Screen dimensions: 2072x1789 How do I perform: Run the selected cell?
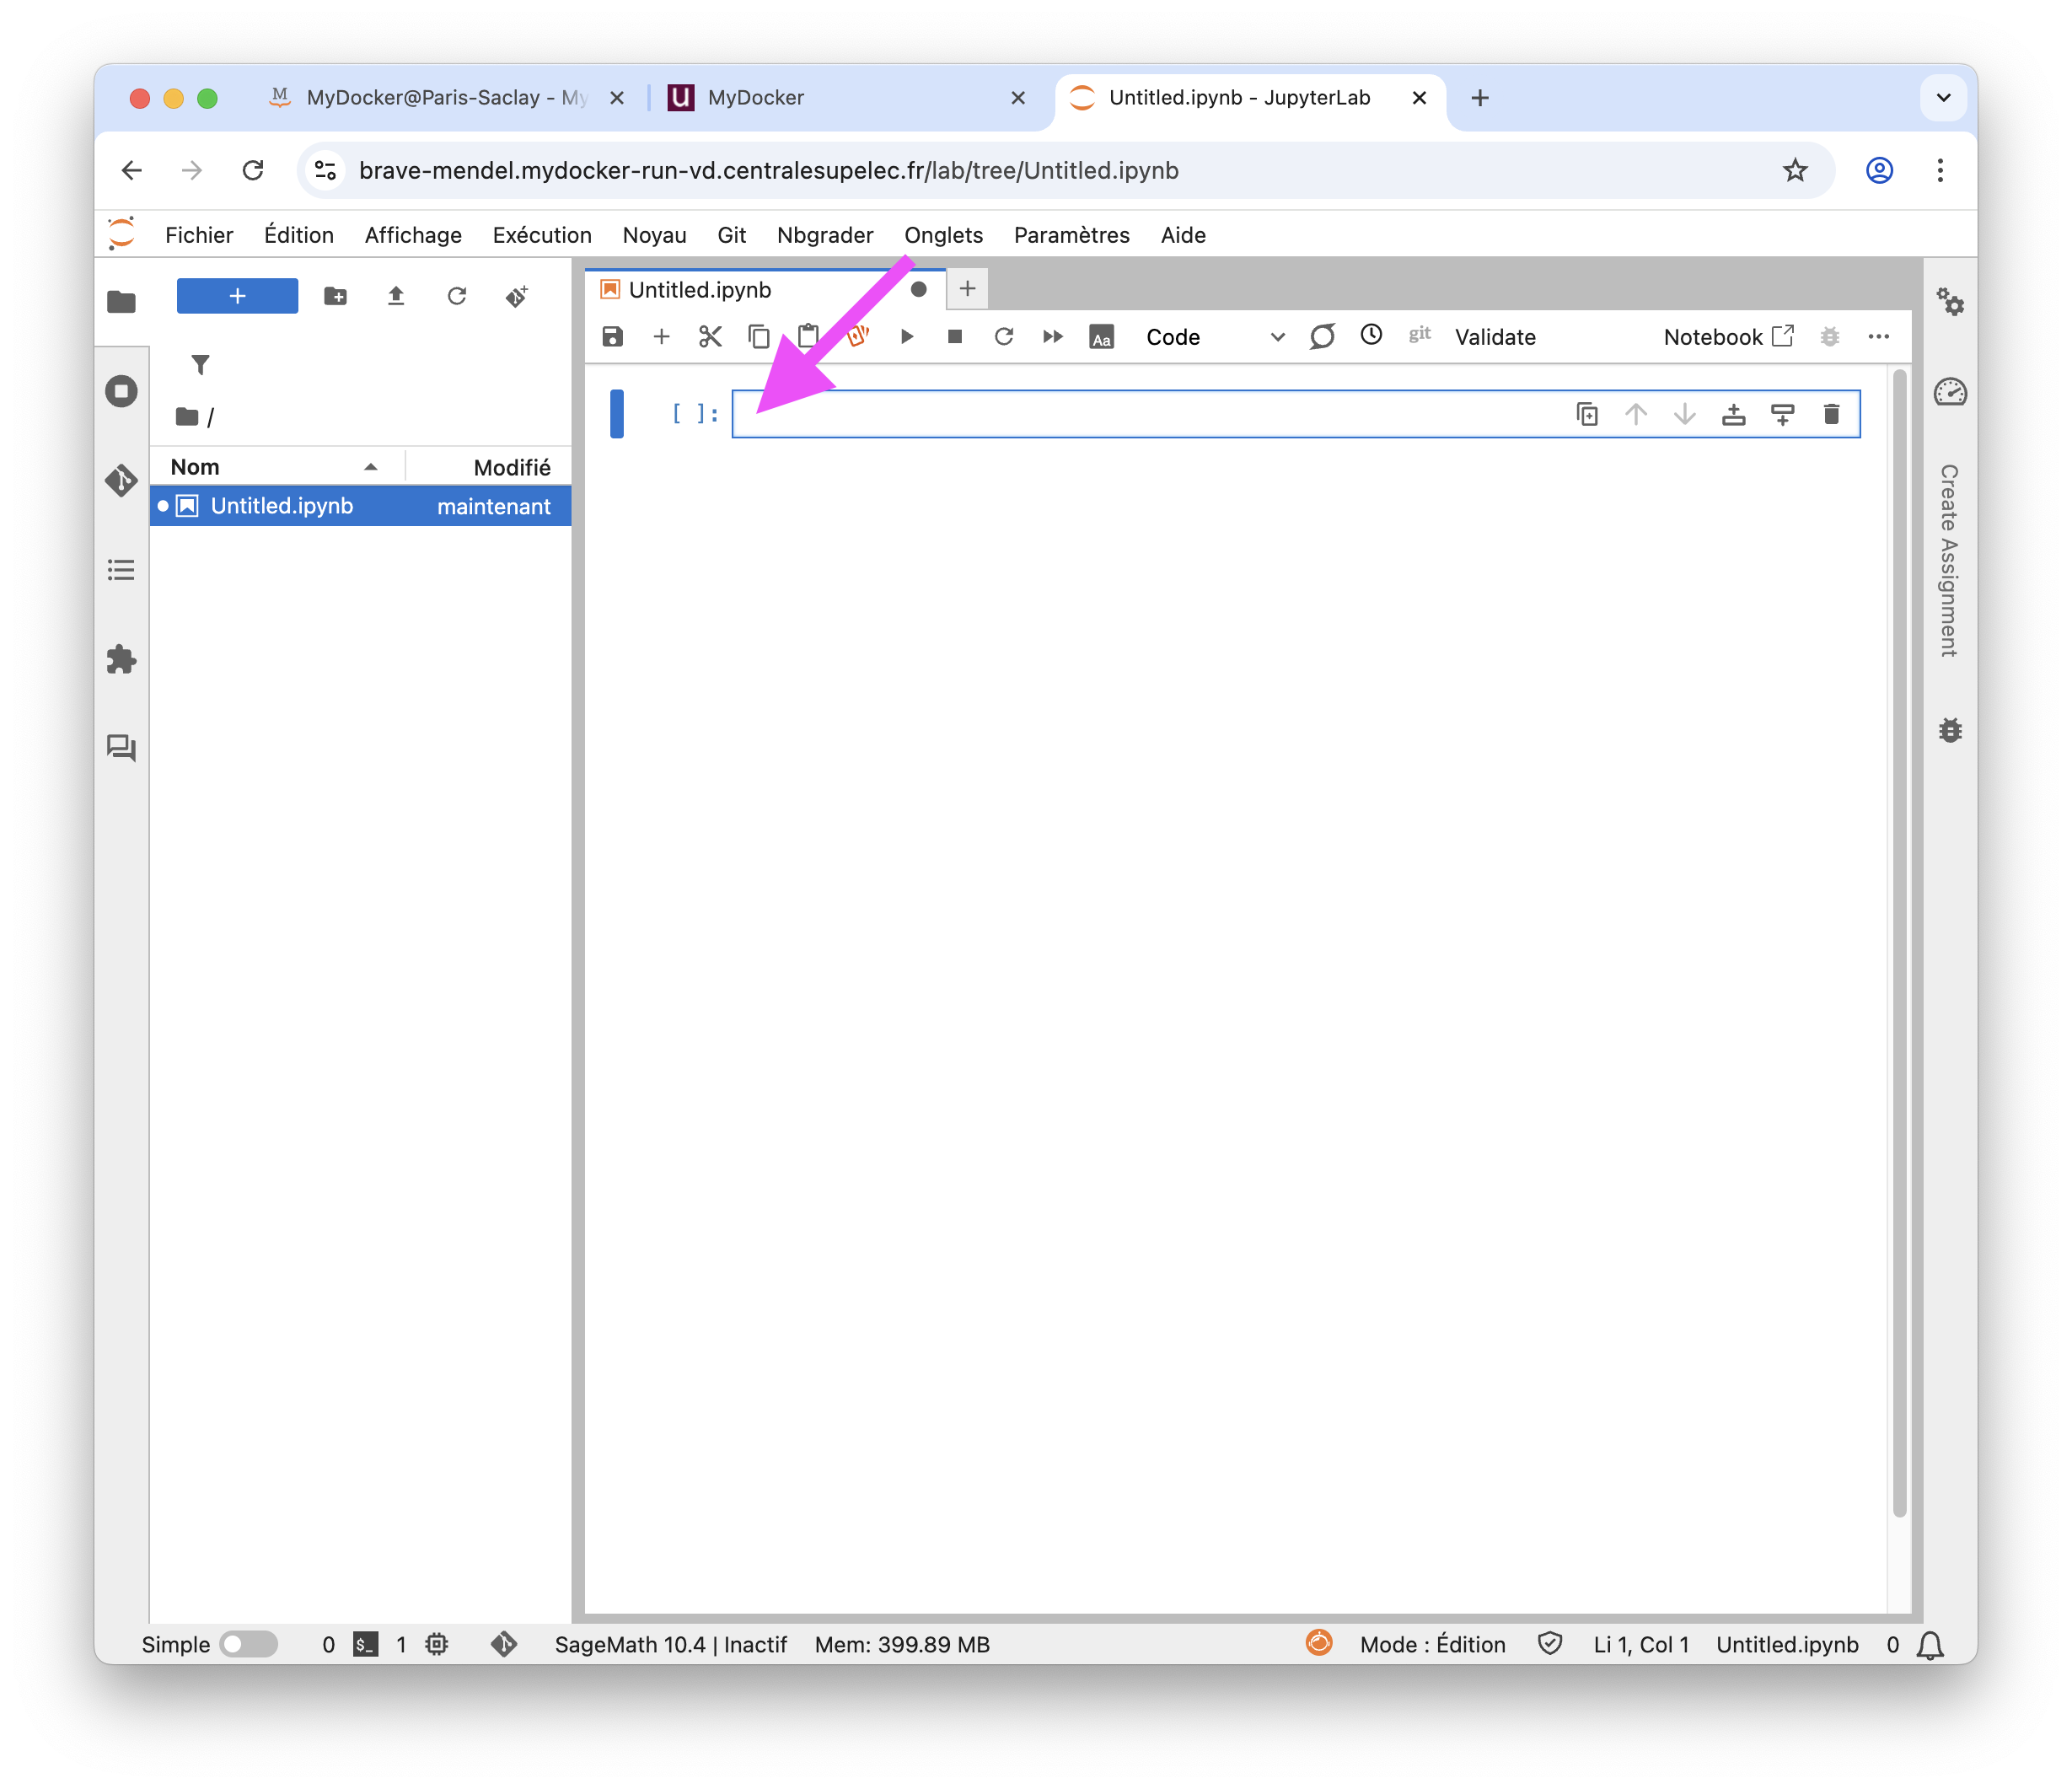point(906,337)
